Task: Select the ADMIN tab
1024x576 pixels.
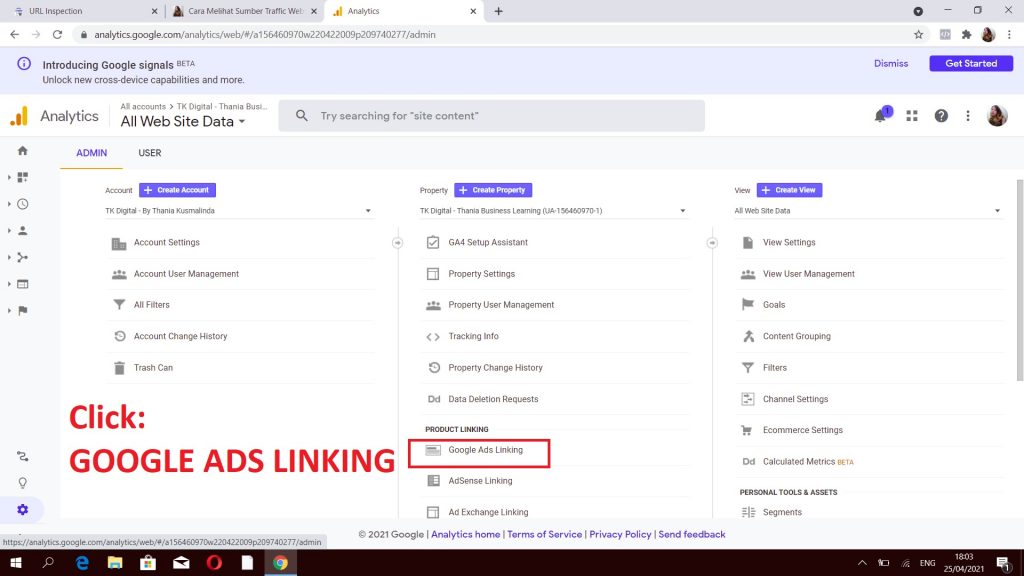Action: click(91, 153)
